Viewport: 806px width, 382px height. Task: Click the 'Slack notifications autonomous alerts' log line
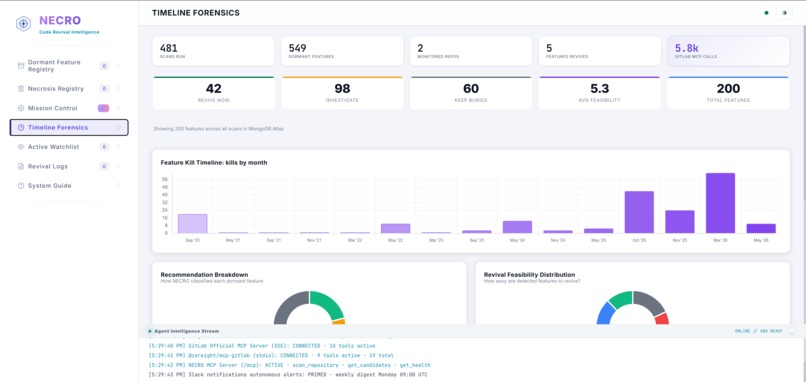click(287, 374)
